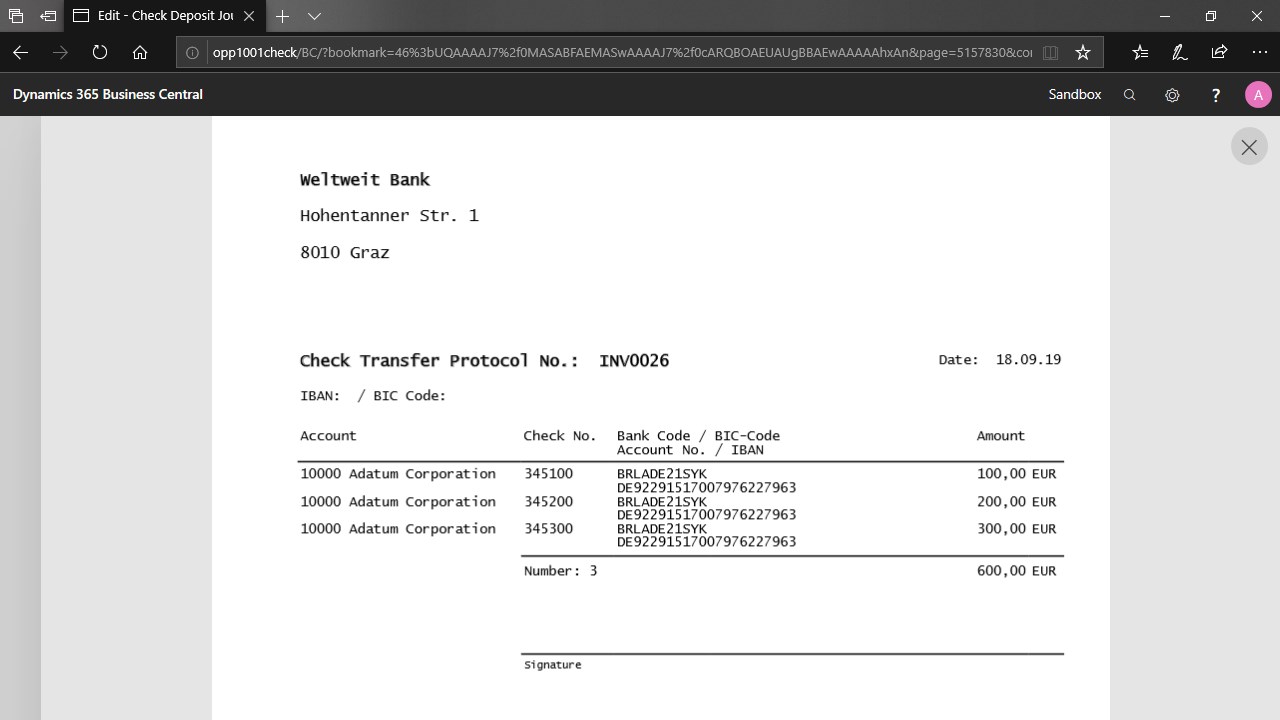Go back to previous browser page
This screenshot has width=1280, height=720.
[x=20, y=52]
